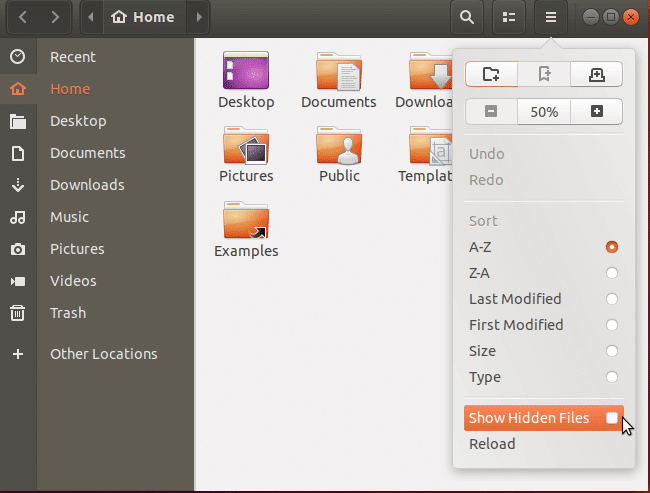The width and height of the screenshot is (650, 493).
Task: Click Reload in the popover menu
Action: [492, 443]
